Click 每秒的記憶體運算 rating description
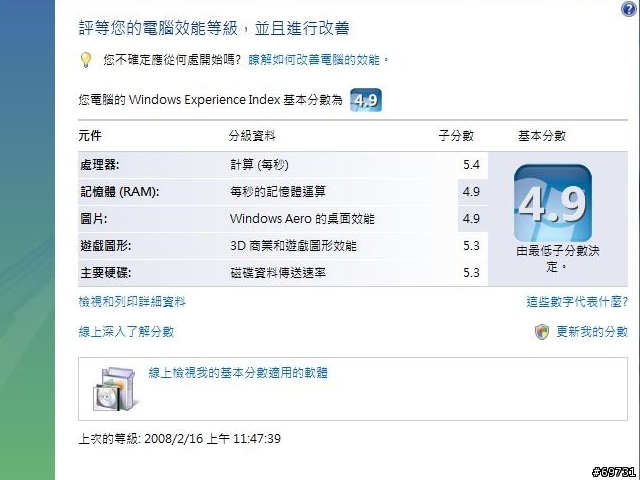 (278, 191)
